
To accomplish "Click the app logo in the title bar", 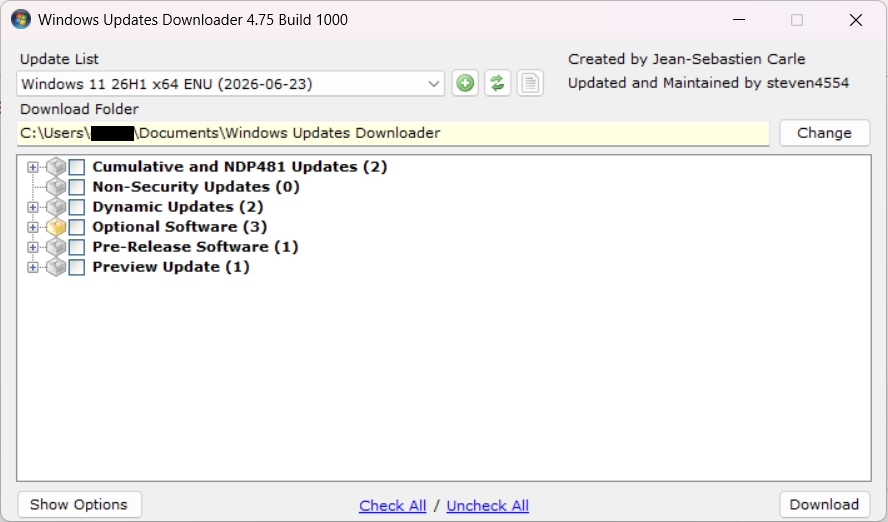I will pos(21,20).
